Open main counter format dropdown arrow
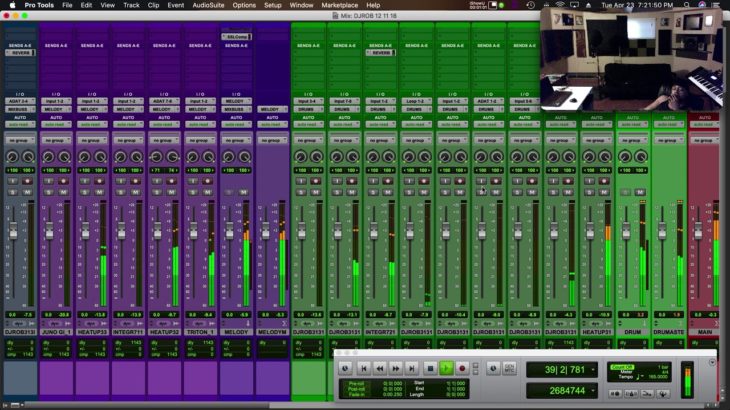 click(x=593, y=370)
